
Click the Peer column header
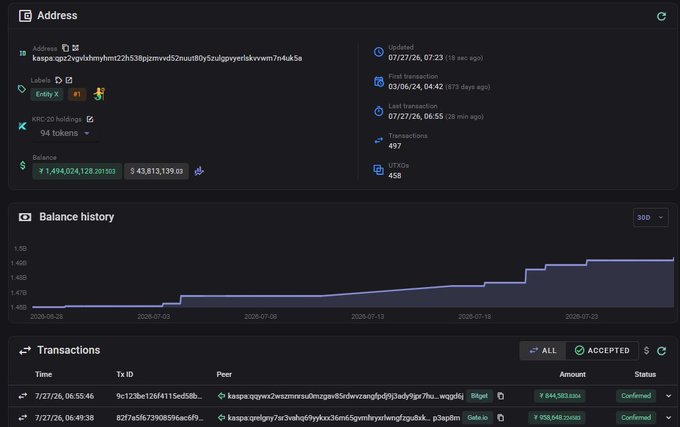pyautogui.click(x=224, y=374)
